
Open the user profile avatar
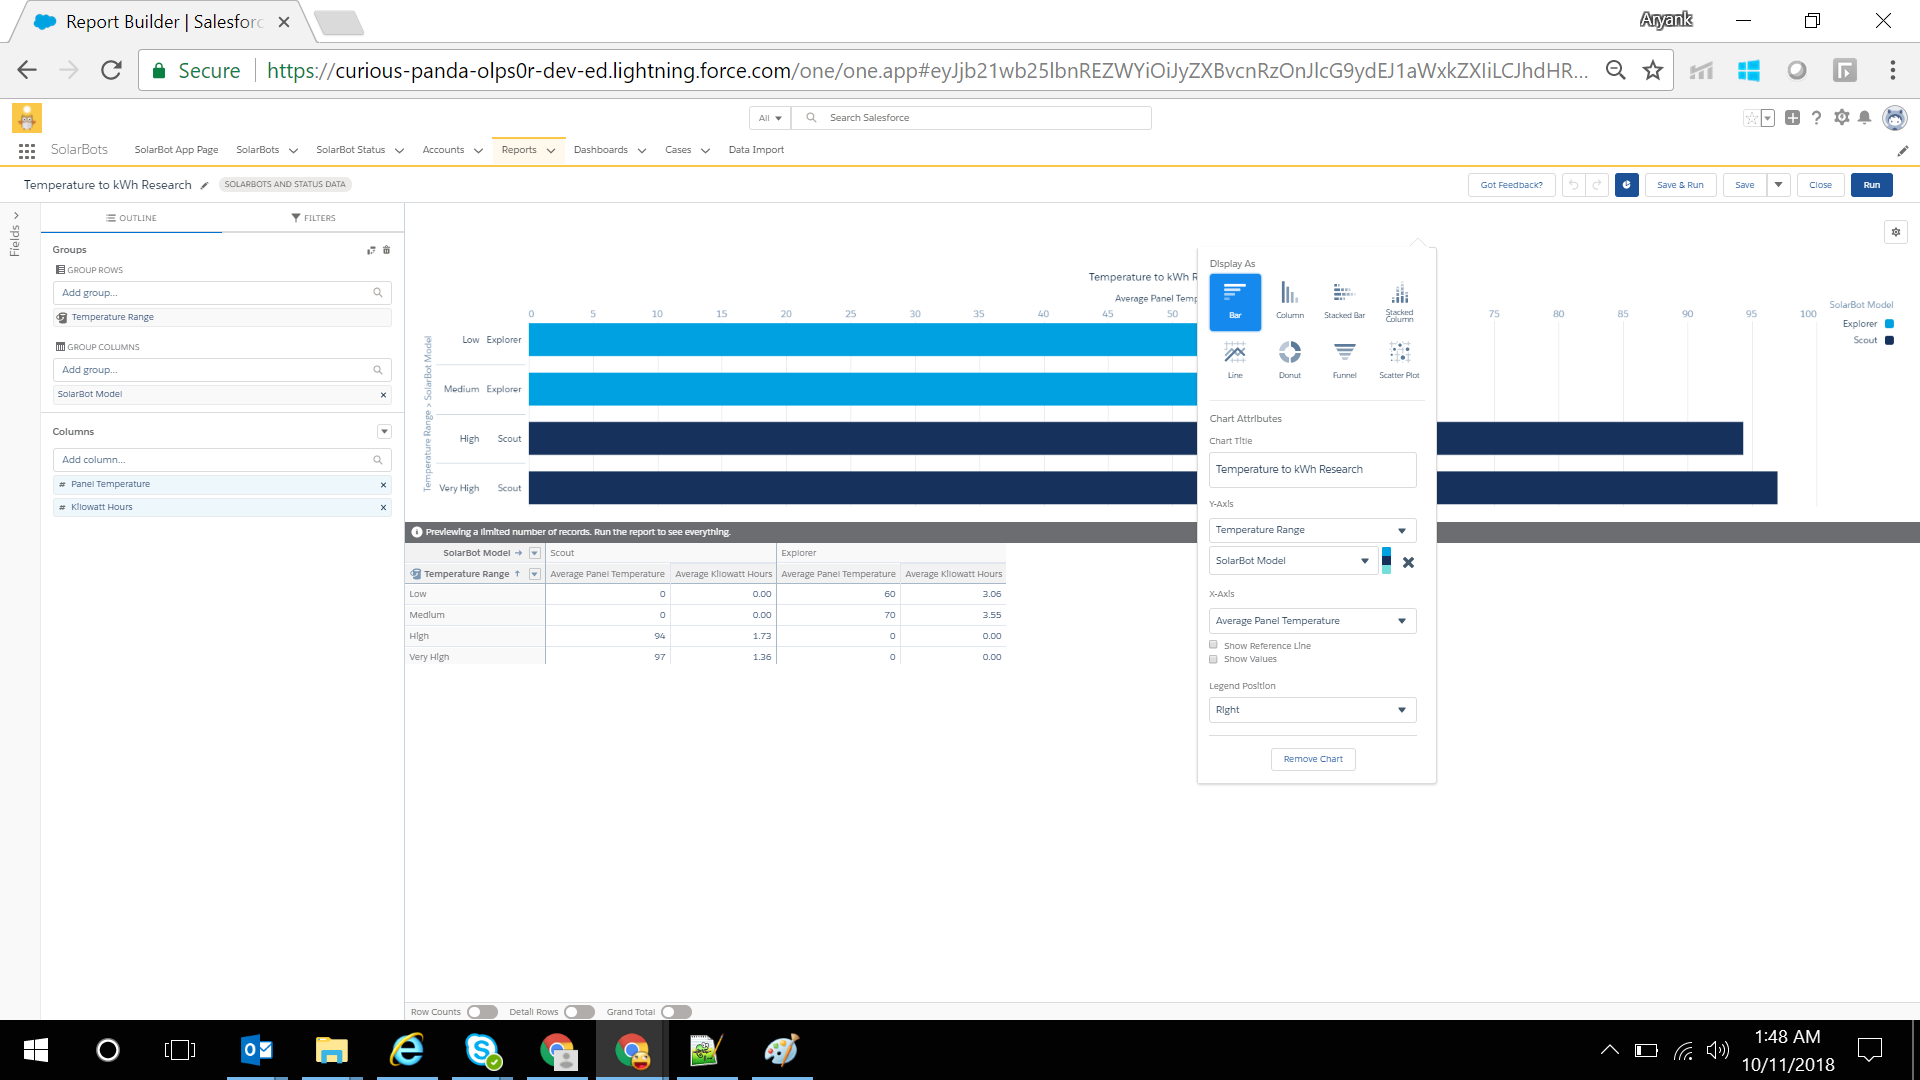click(1894, 118)
